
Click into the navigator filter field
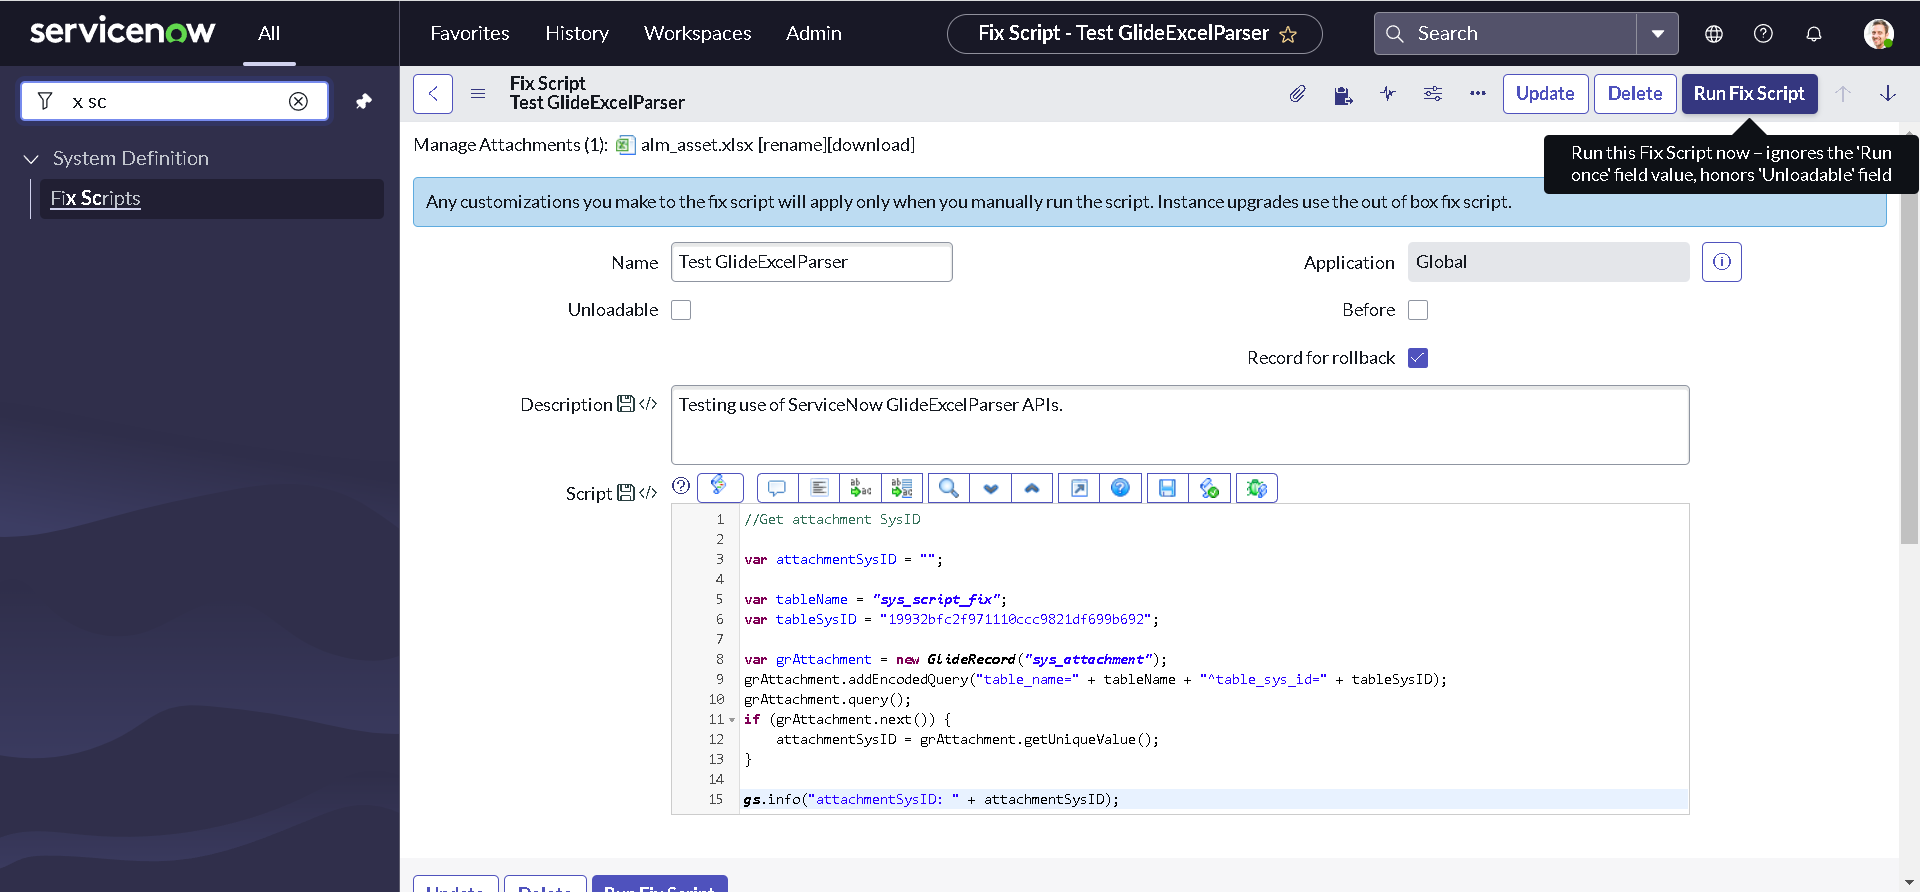point(175,101)
